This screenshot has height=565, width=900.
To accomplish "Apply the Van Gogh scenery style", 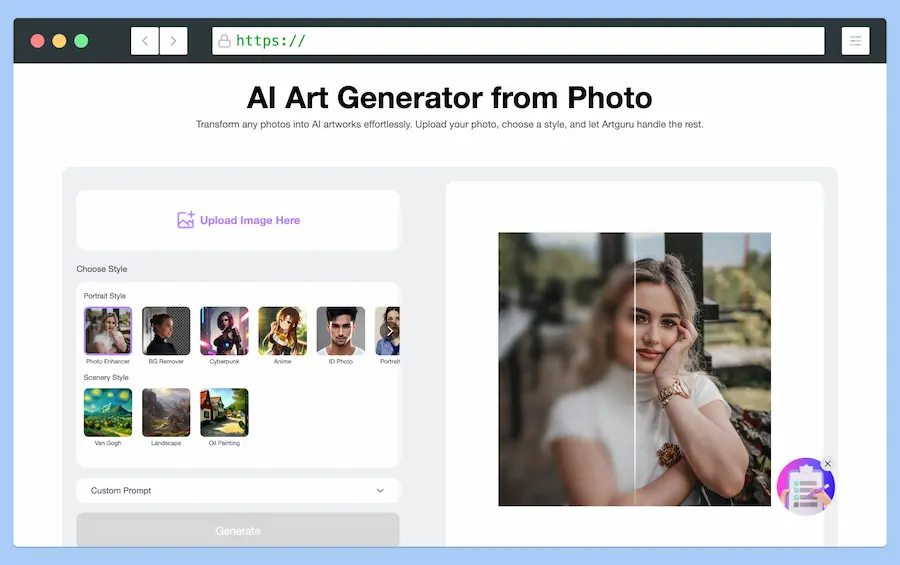I will [108, 412].
